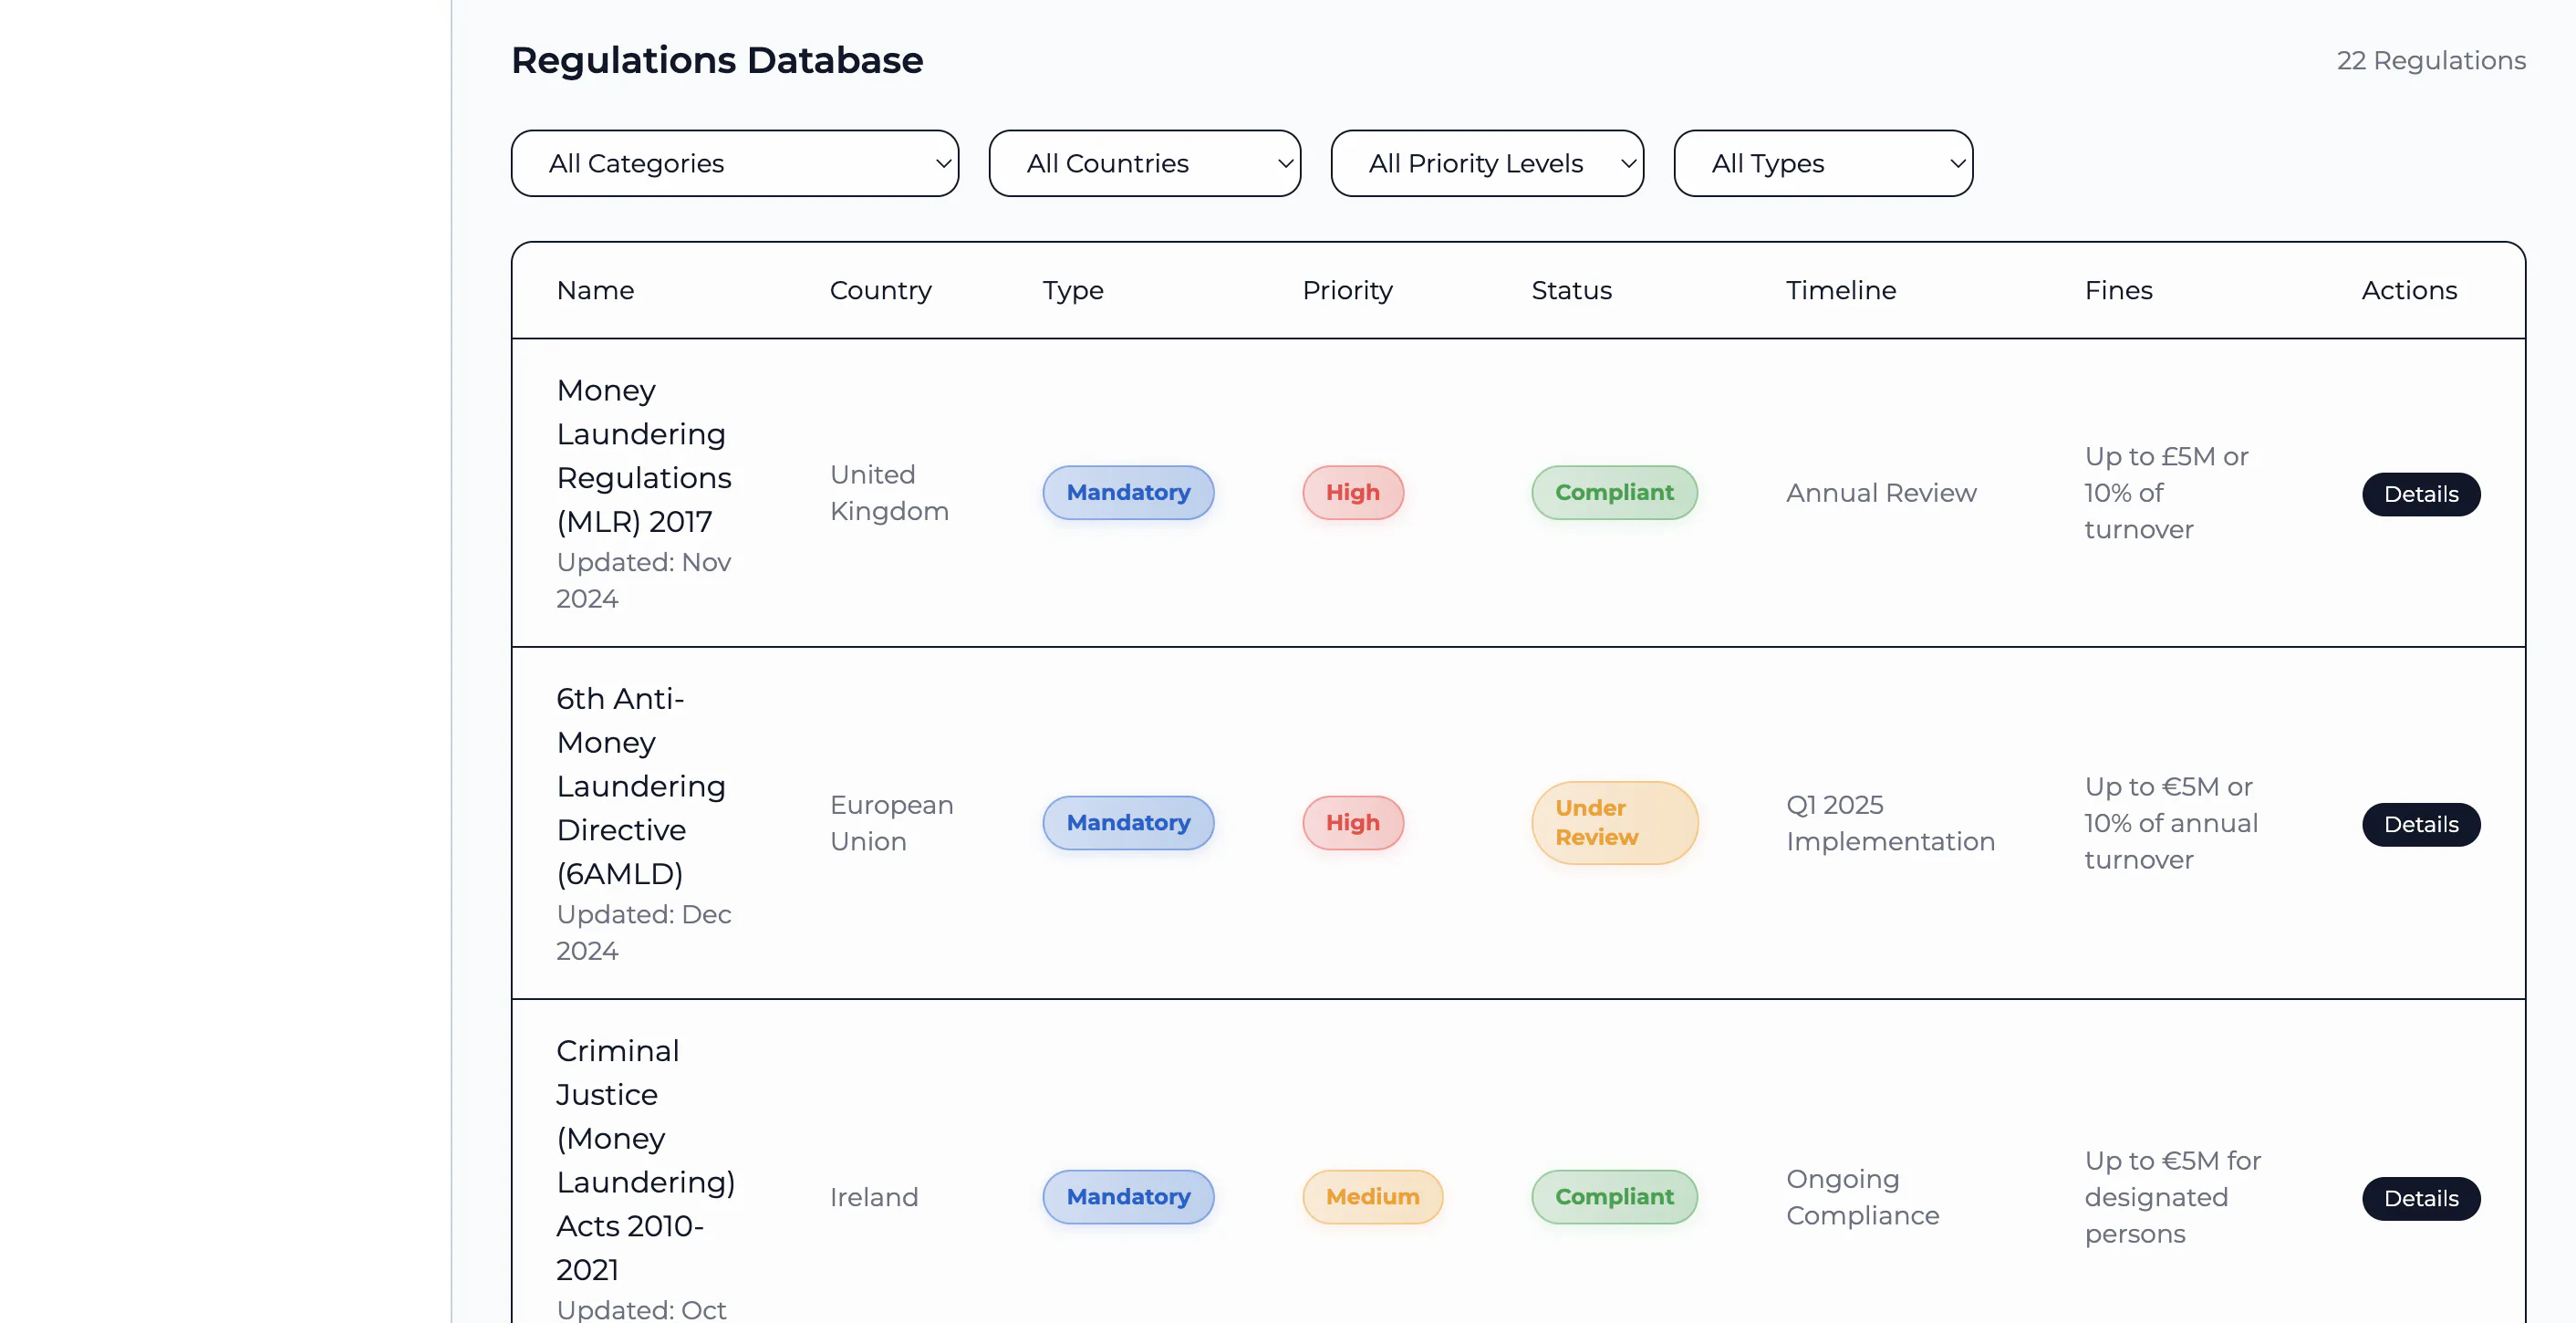Open the All Categories dropdown
Image resolution: width=2576 pixels, height=1323 pixels.
(734, 163)
